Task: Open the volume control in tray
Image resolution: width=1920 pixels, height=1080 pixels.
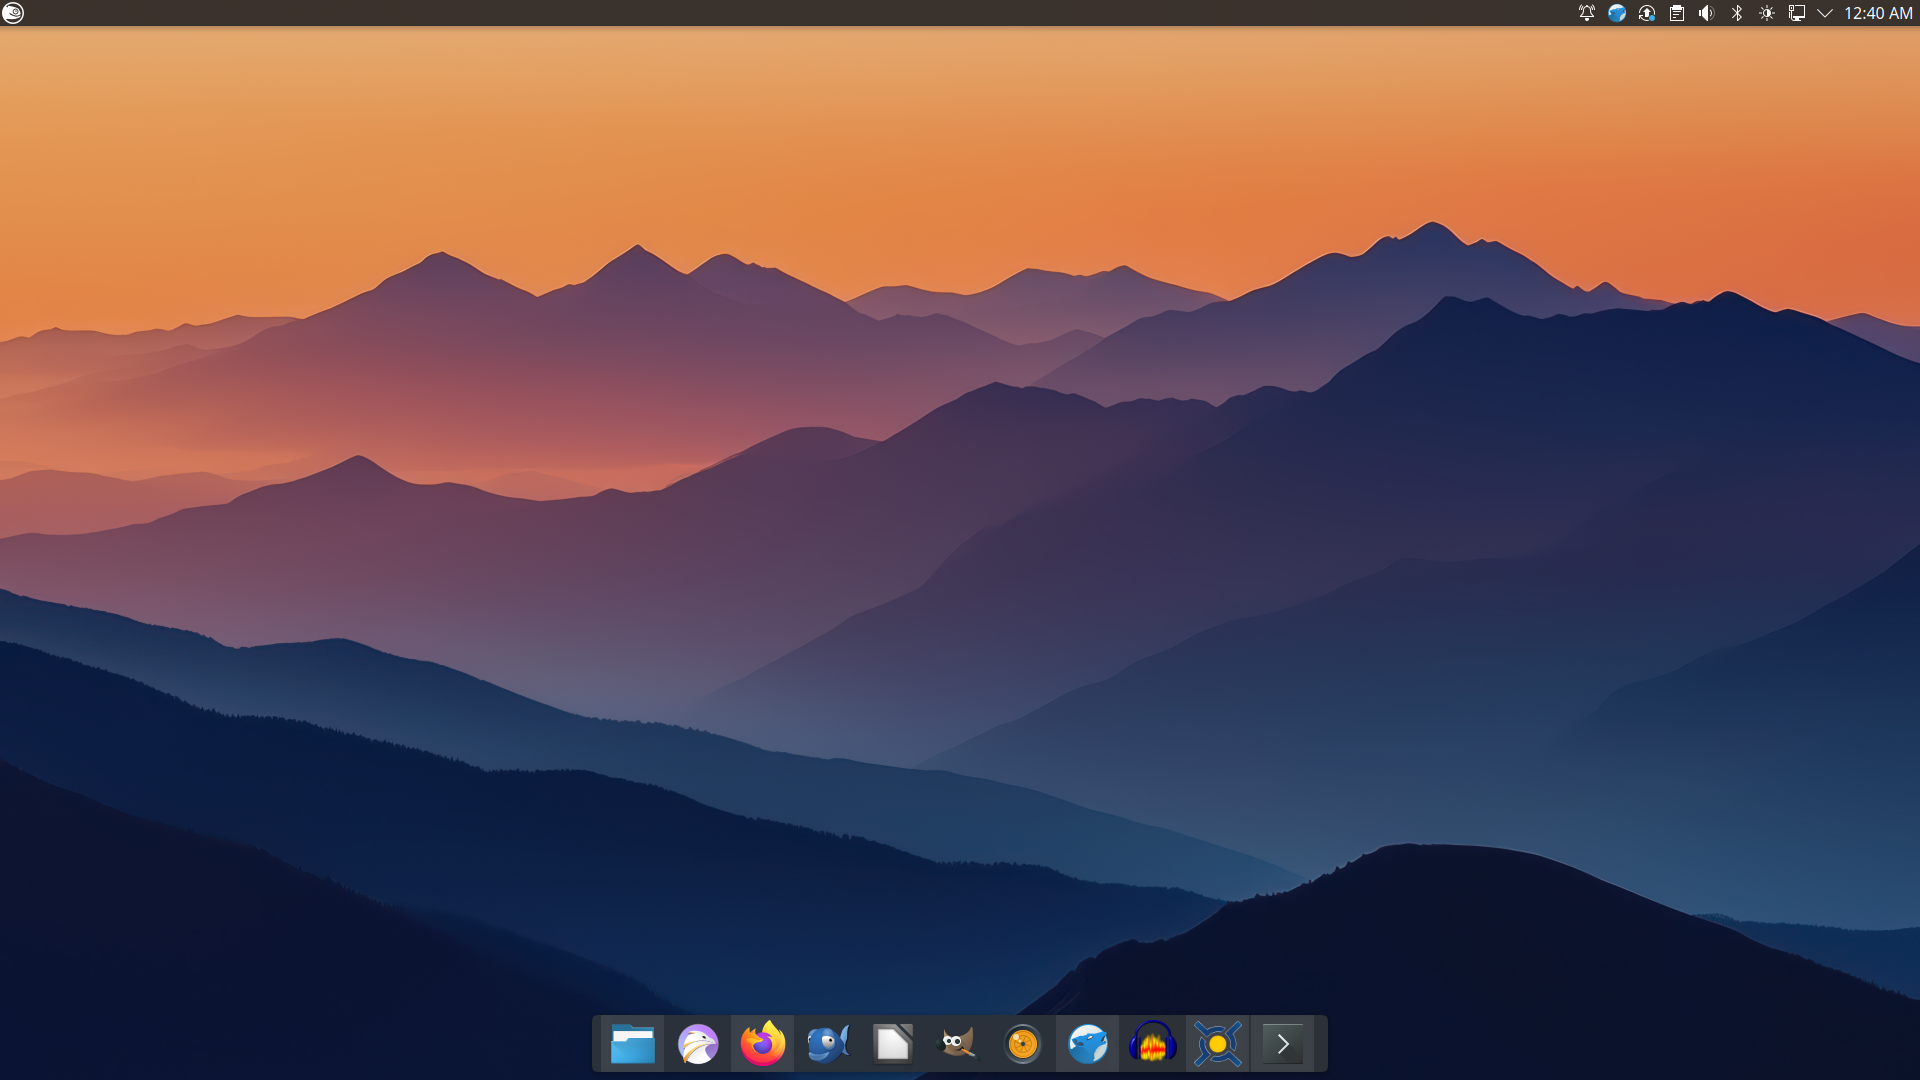Action: point(1706,13)
